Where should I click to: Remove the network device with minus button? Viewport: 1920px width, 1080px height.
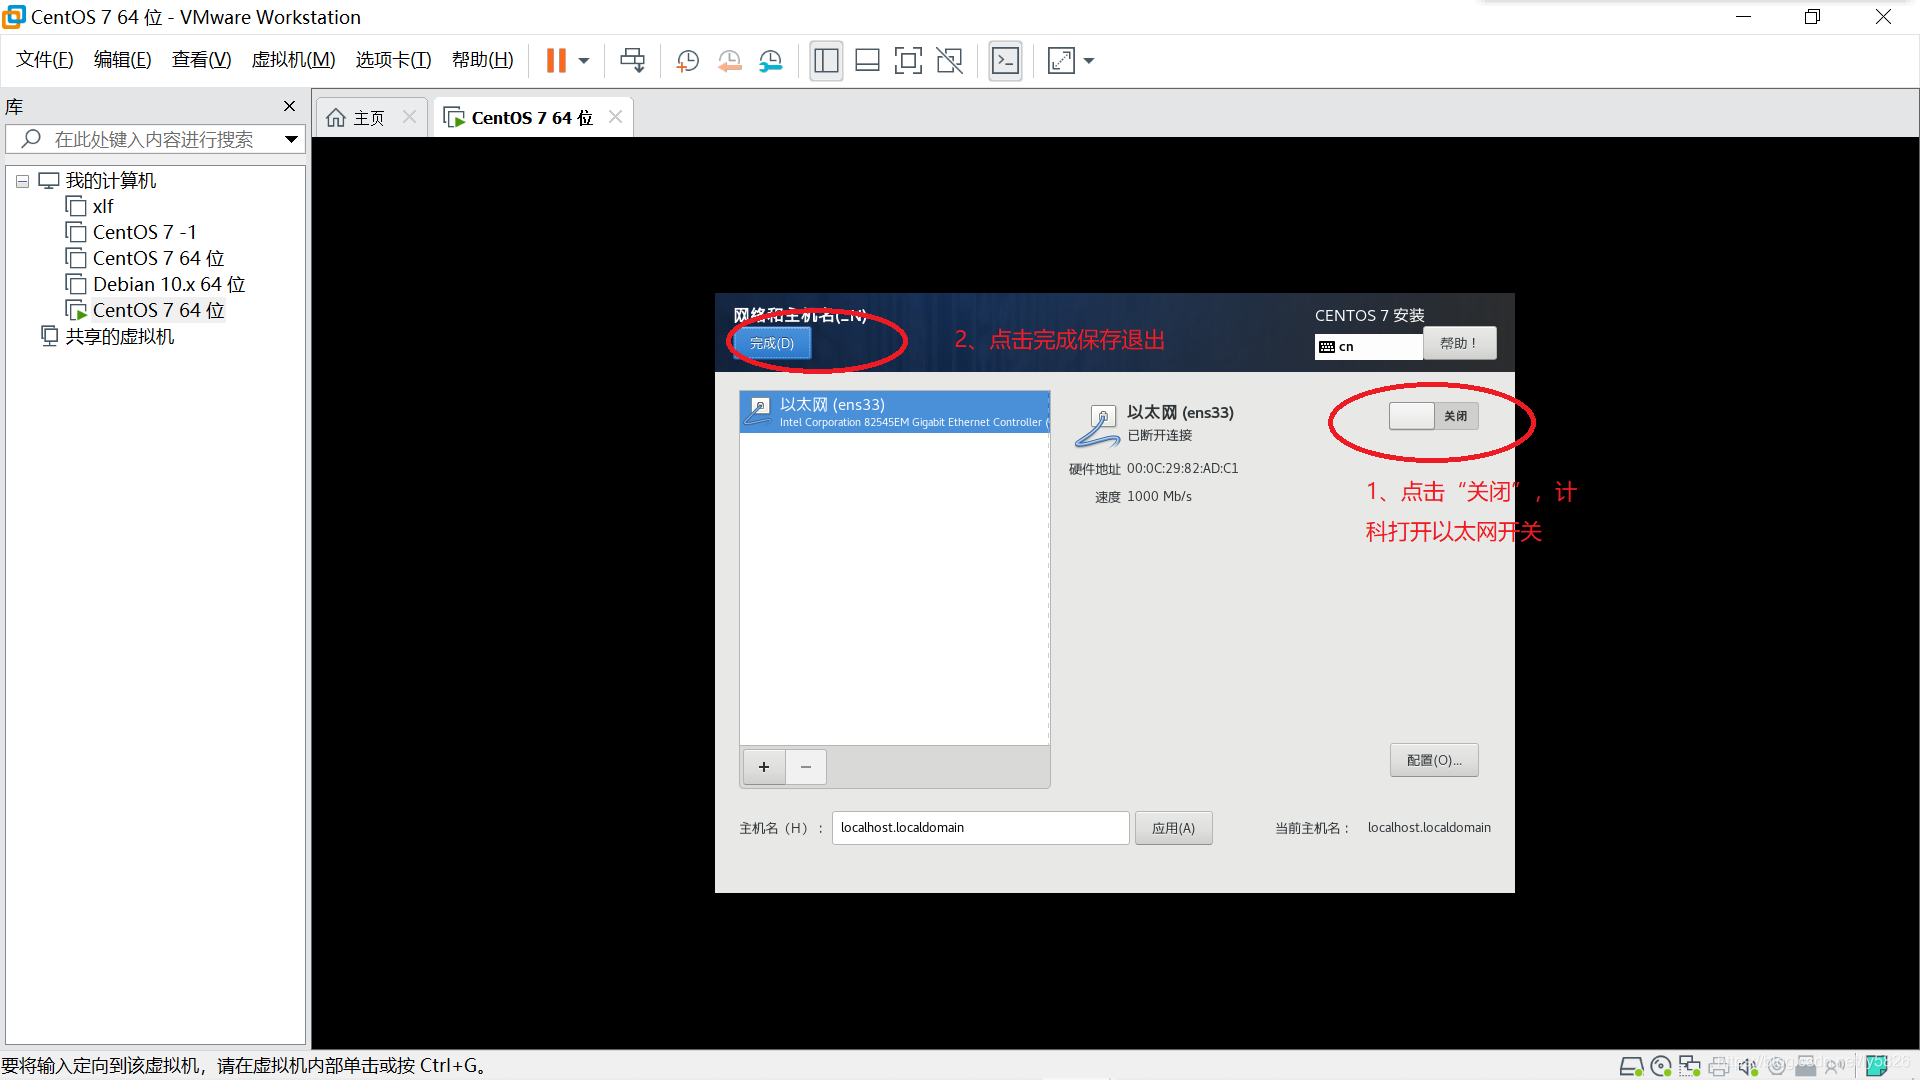(806, 767)
